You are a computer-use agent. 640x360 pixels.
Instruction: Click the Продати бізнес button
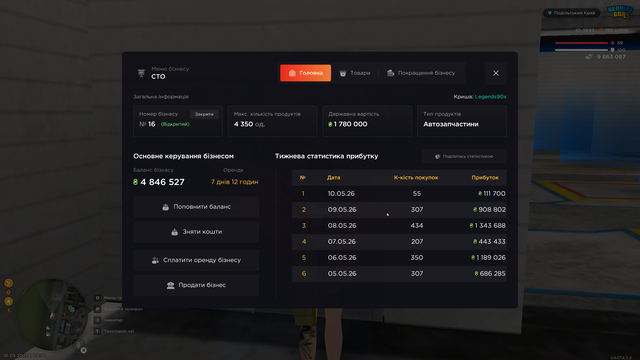[196, 285]
